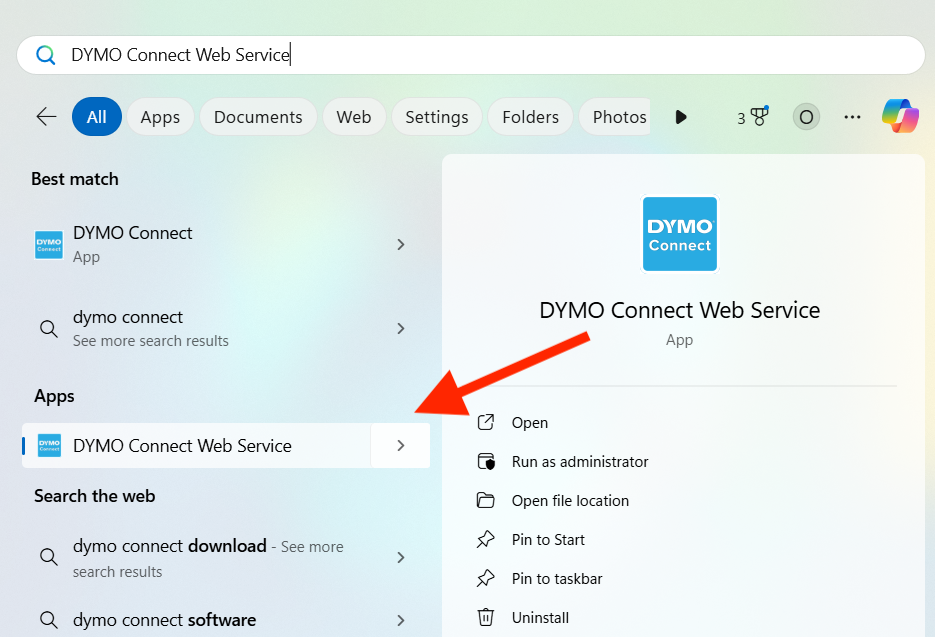Screen dimensions: 935x637
Task: Open the rewards trophy icon showing 3
Action: click(x=753, y=117)
